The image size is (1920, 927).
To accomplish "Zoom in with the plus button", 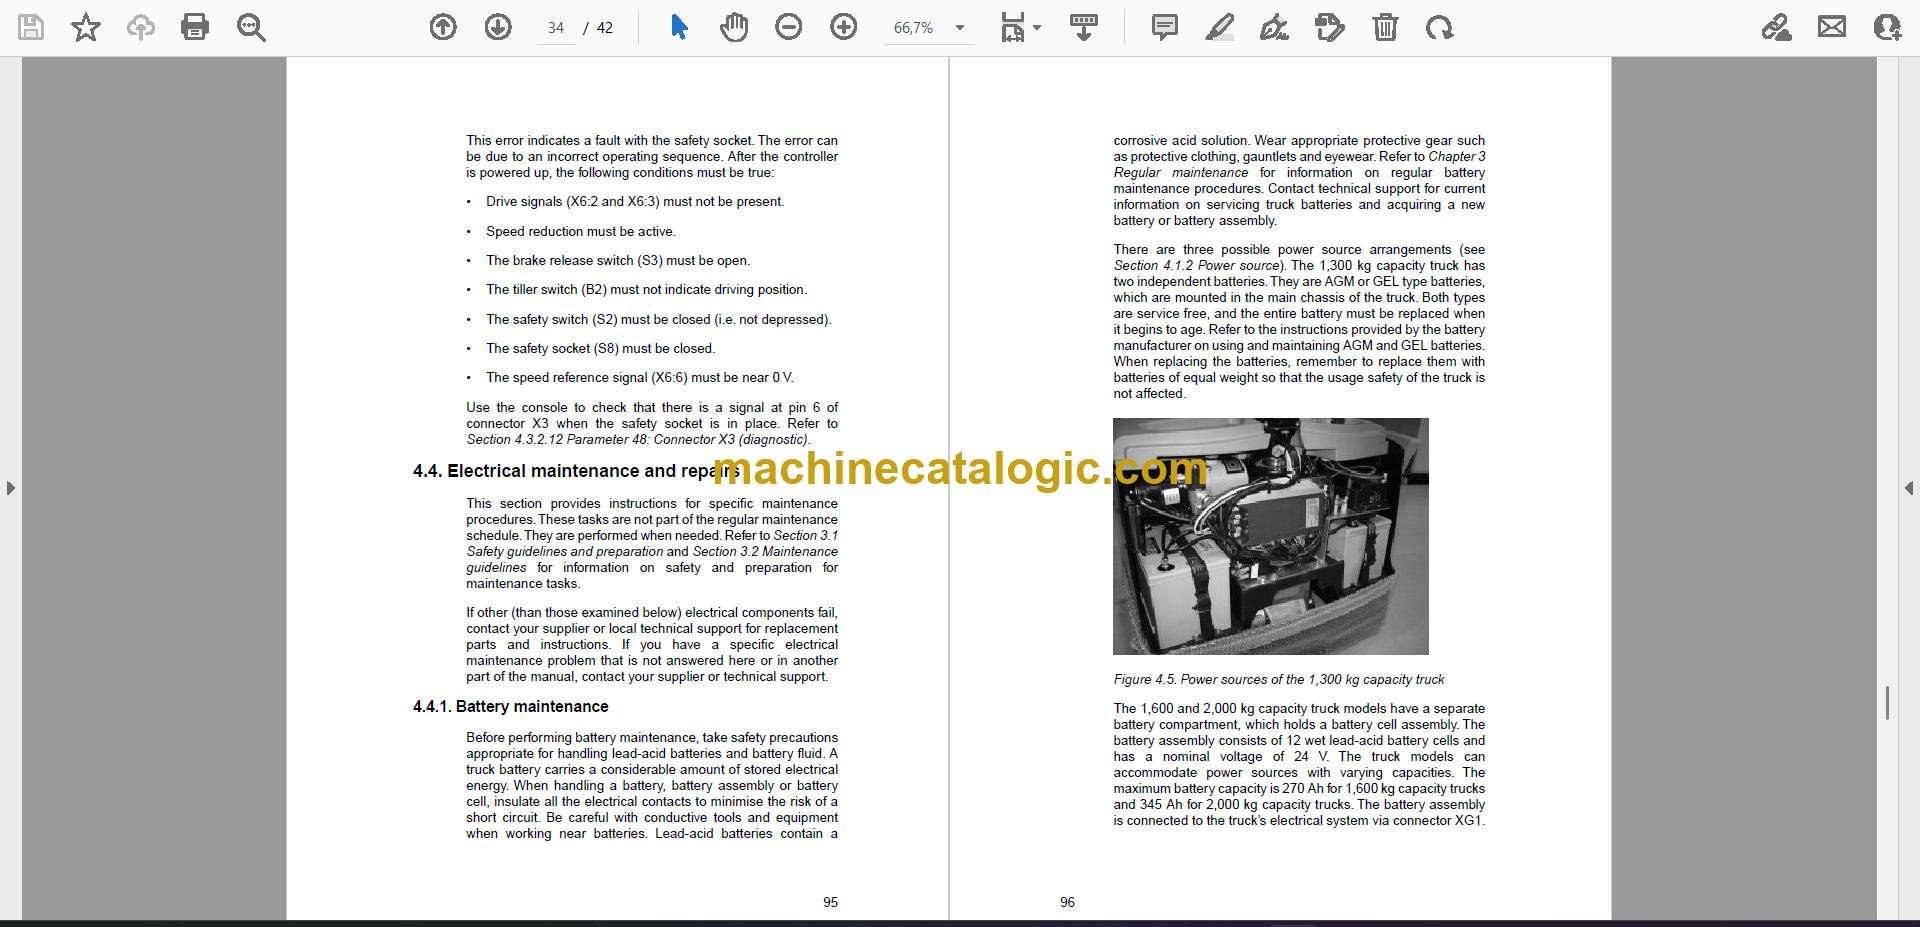I will pyautogui.click(x=844, y=27).
